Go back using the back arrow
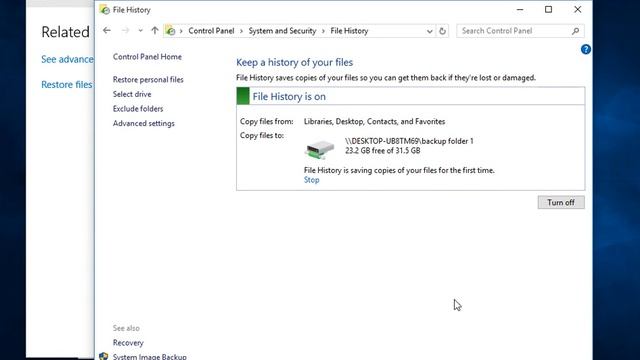This screenshot has height=360, width=640. [107, 31]
